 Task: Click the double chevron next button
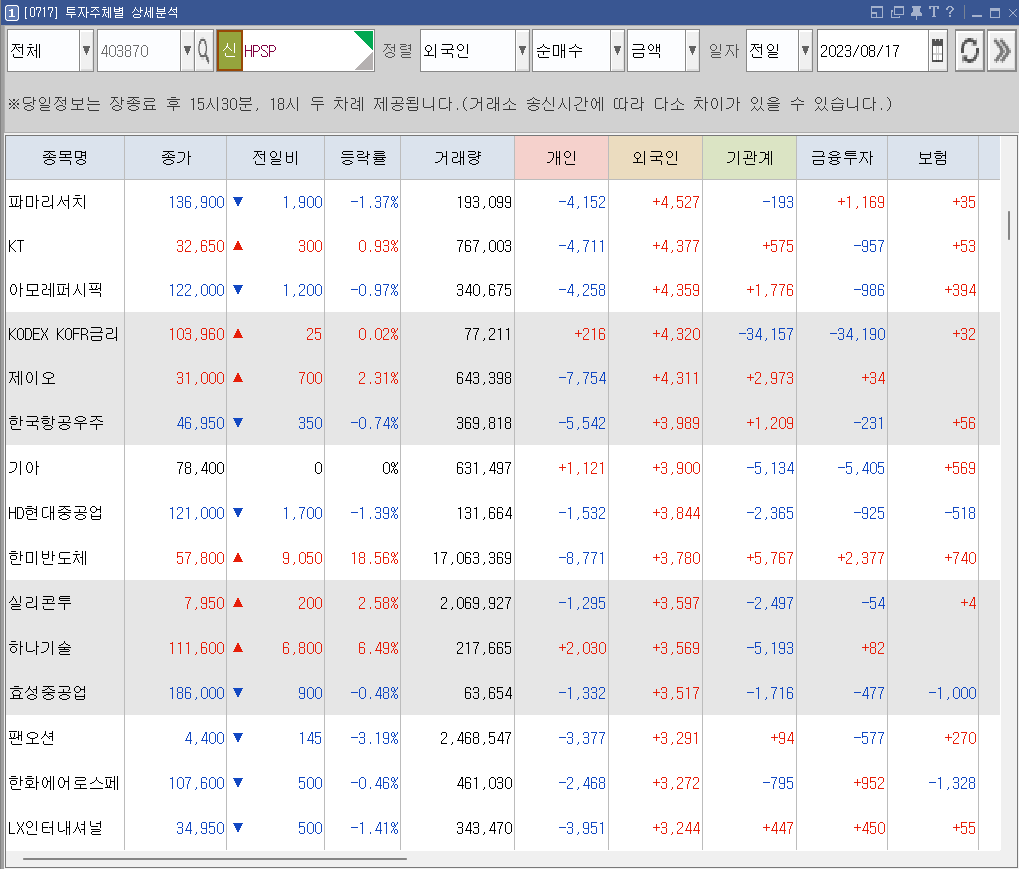click(x=1001, y=50)
